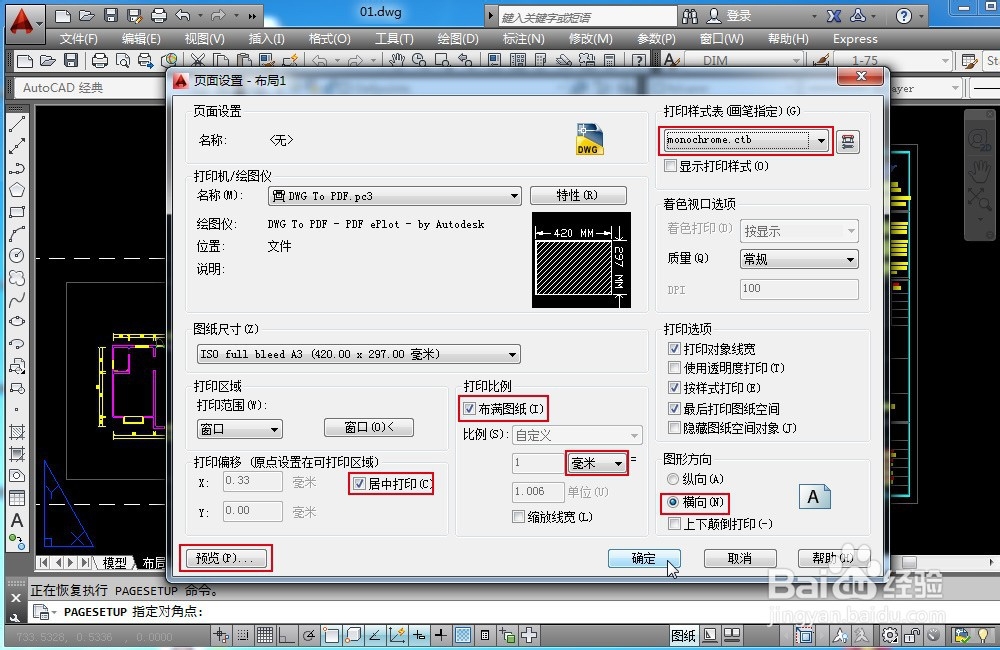The height and width of the screenshot is (650, 1000).
Task: Click the Pan hand icon in standard toolbar
Action: [x=397, y=61]
